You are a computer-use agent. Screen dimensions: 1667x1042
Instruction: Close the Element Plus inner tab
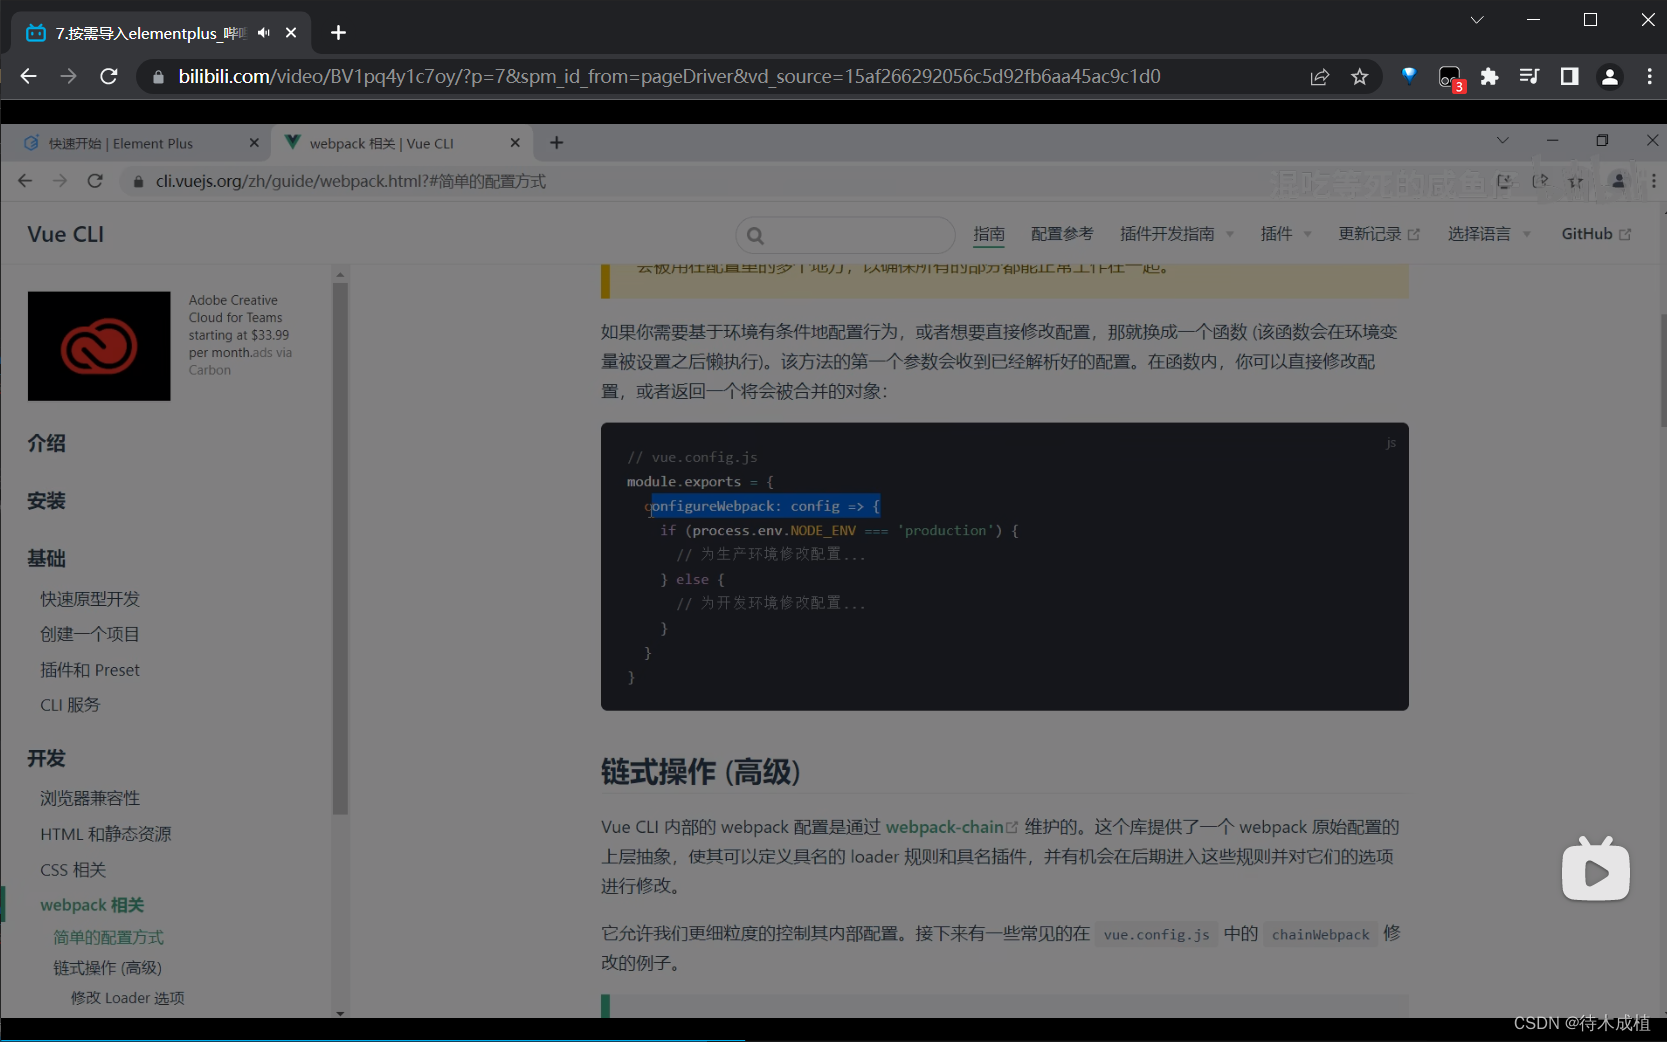pos(254,143)
